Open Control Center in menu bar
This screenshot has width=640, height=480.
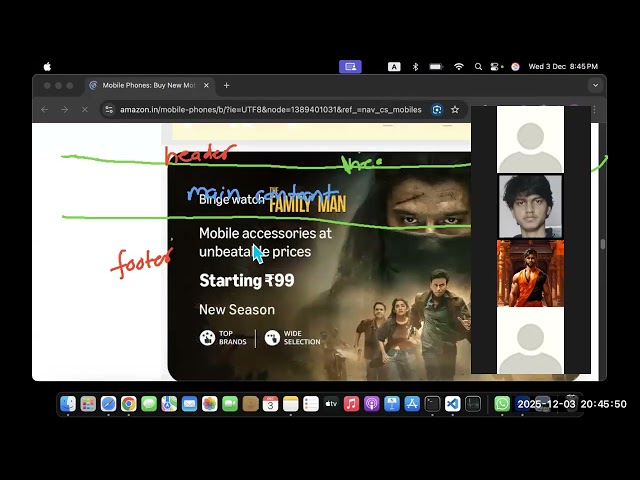pyautogui.click(x=496, y=67)
